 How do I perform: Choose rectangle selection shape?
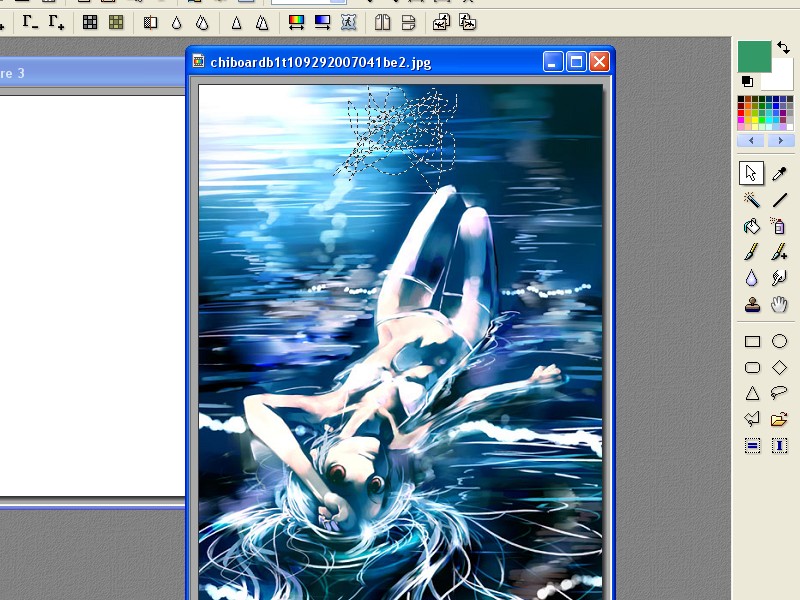[x=752, y=341]
